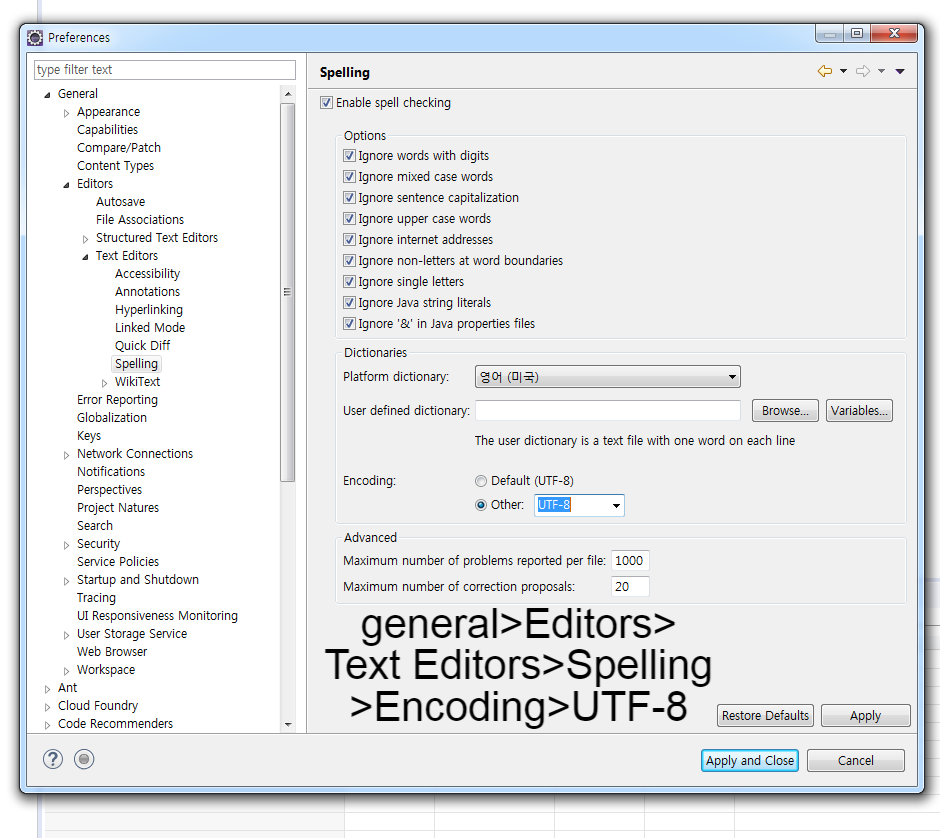Select Content Types tree item
Viewport: 940px width, 838px height.
tap(115, 166)
